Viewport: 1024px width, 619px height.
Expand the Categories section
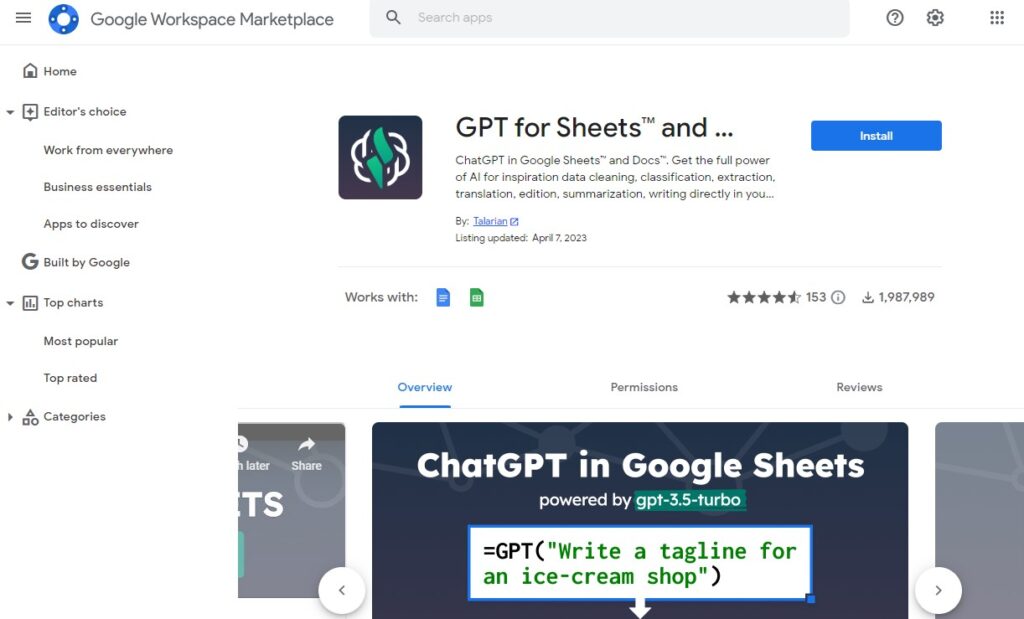[x=9, y=416]
